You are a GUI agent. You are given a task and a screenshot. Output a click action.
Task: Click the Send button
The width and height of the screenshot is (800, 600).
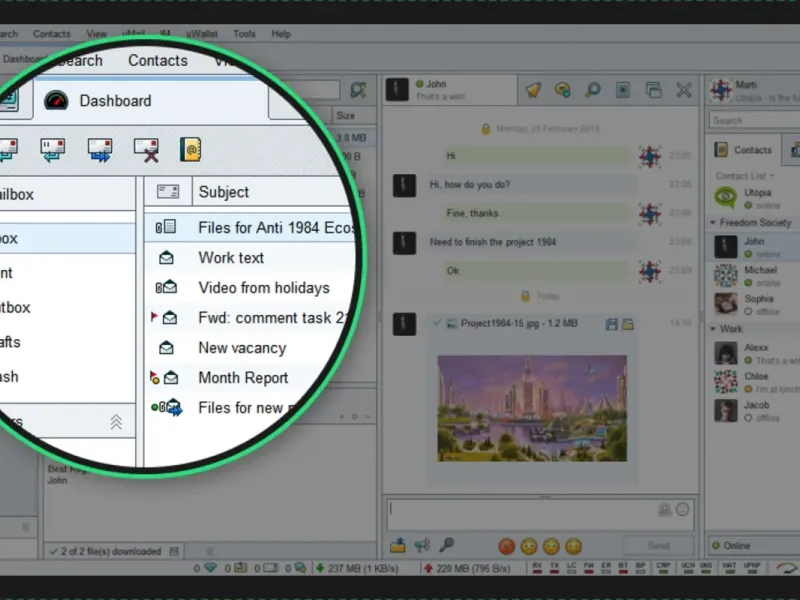pyautogui.click(x=658, y=545)
